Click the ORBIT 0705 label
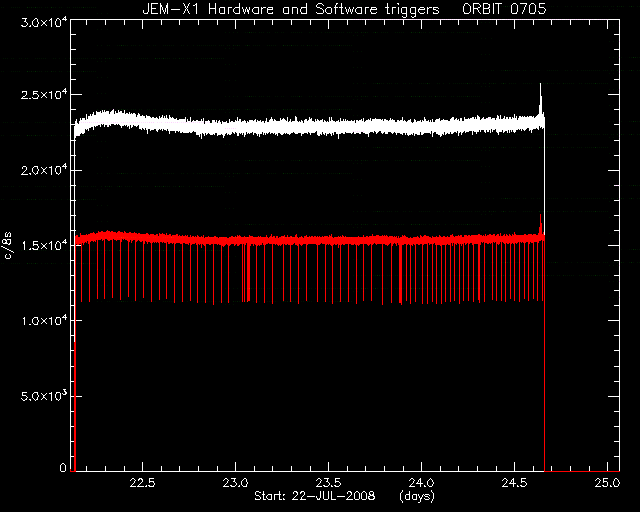Viewport: 640px width, 512px height. 504,9
